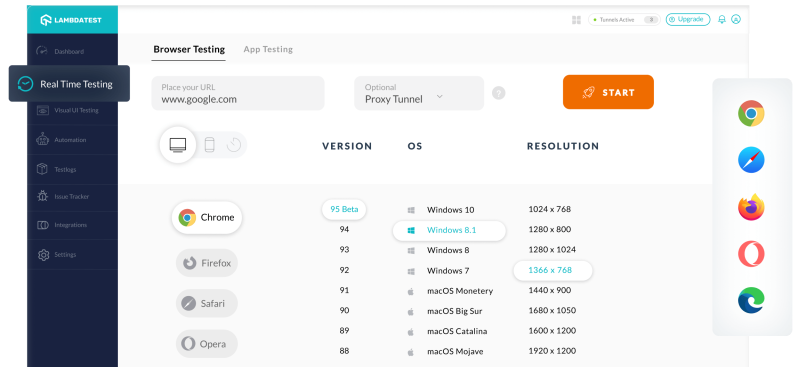Select the Safari browser option
799x367 pixels.
207,303
